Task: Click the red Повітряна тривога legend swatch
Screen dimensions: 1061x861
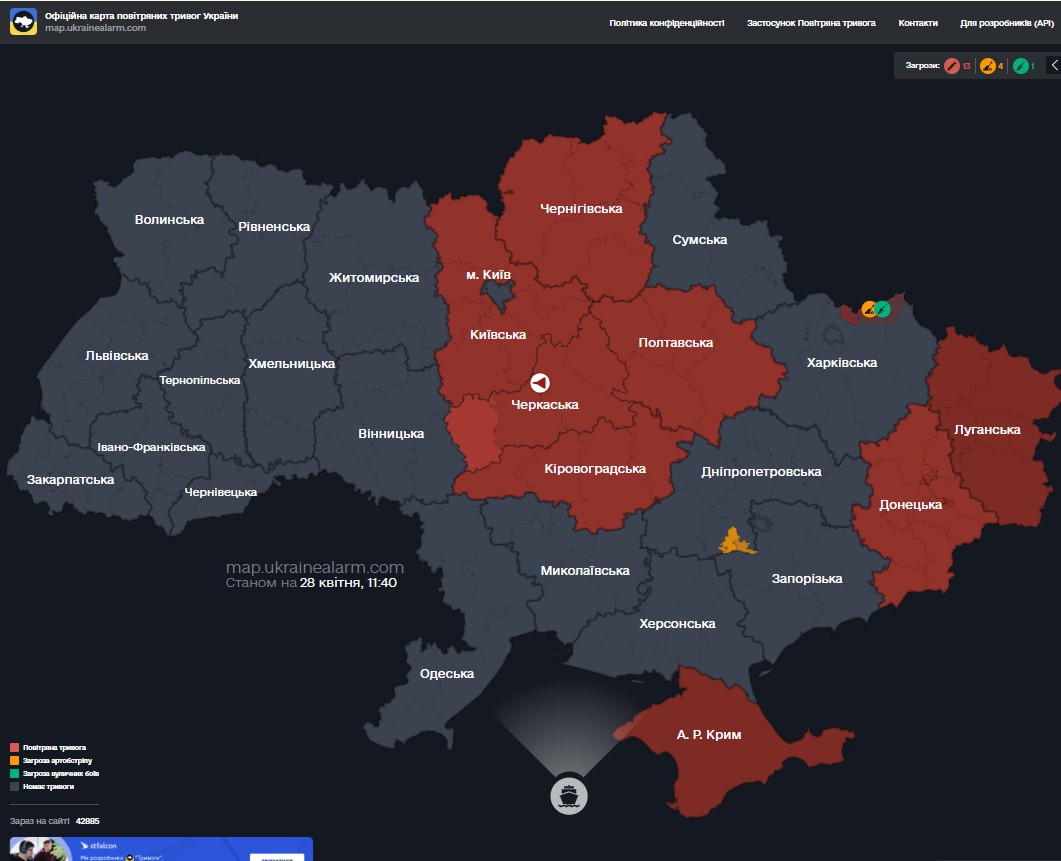Action: point(14,747)
